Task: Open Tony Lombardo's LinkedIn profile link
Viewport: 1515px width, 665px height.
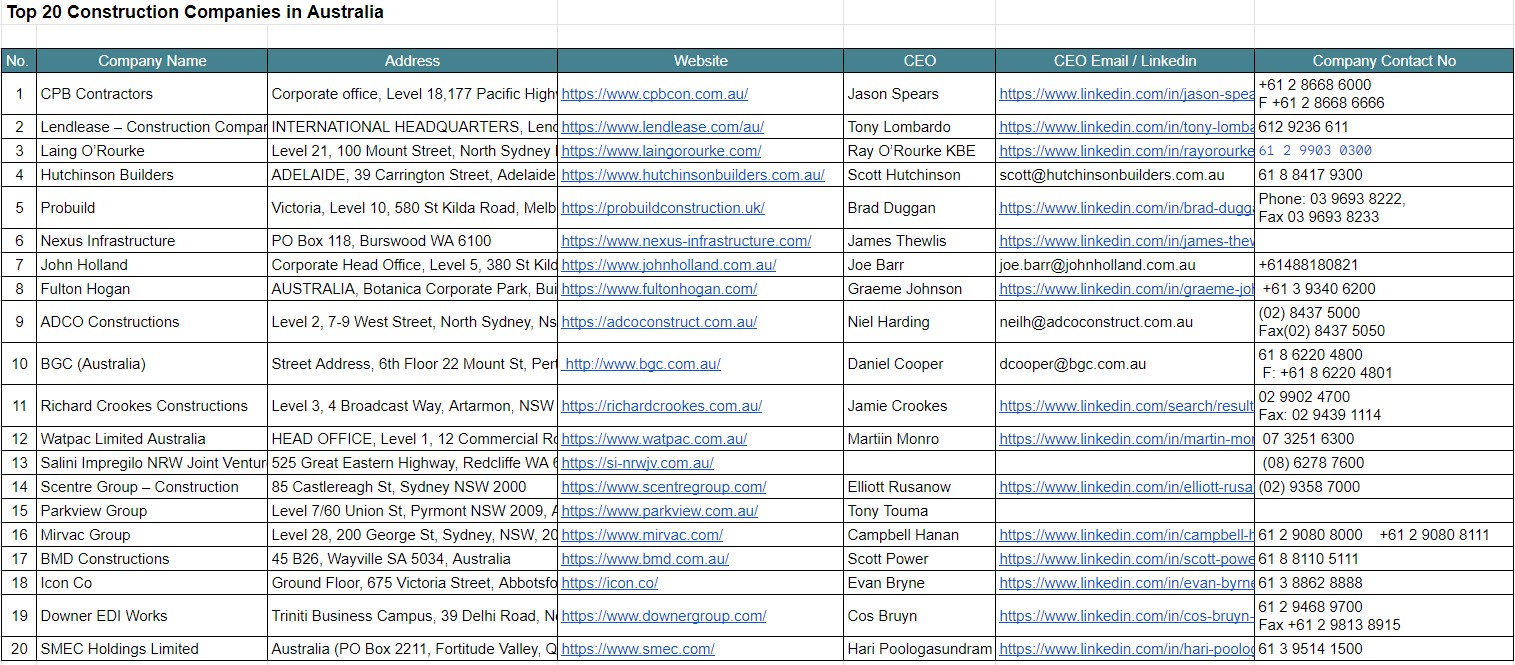Action: (1126, 127)
